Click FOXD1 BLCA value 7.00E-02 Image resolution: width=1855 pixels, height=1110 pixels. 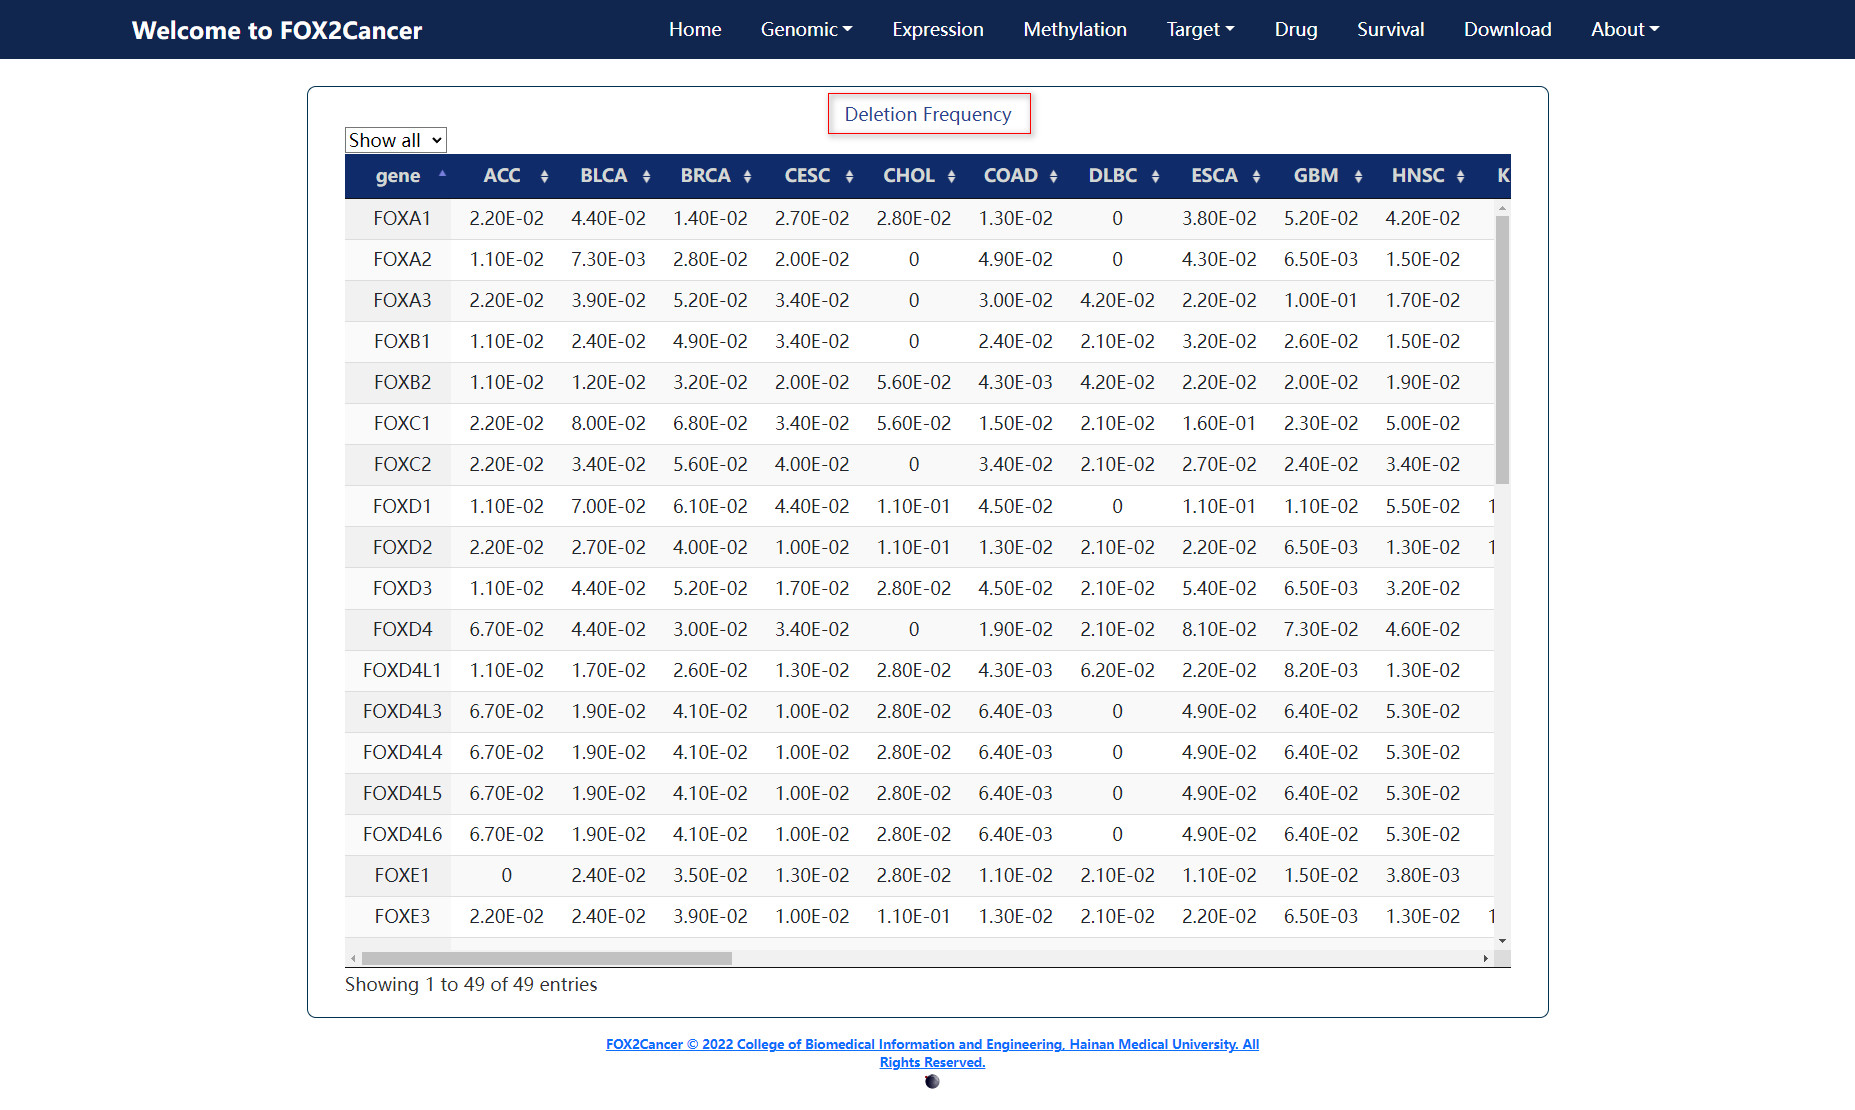coord(608,506)
